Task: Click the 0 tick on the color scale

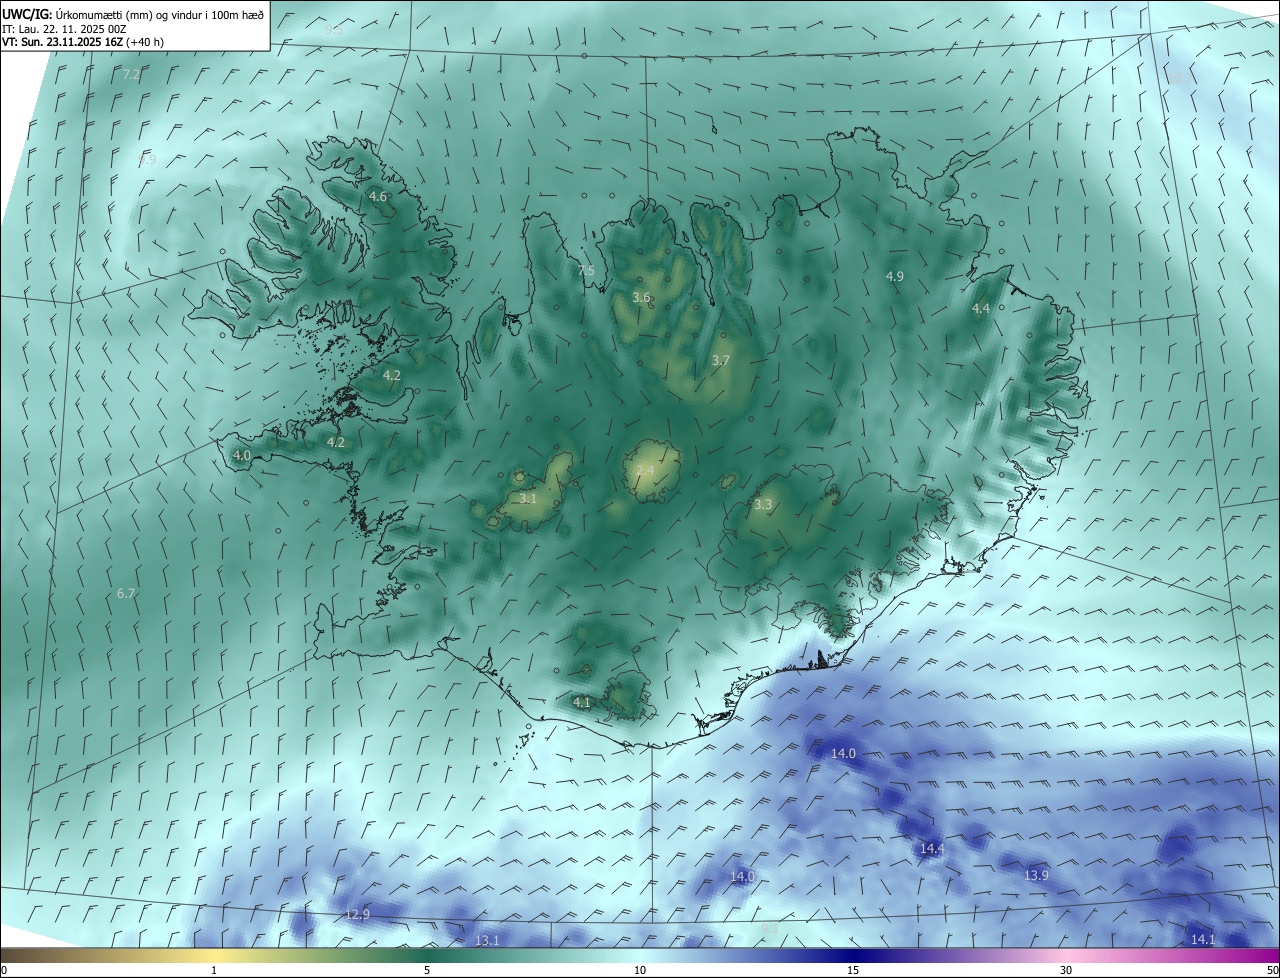Action: [4, 970]
